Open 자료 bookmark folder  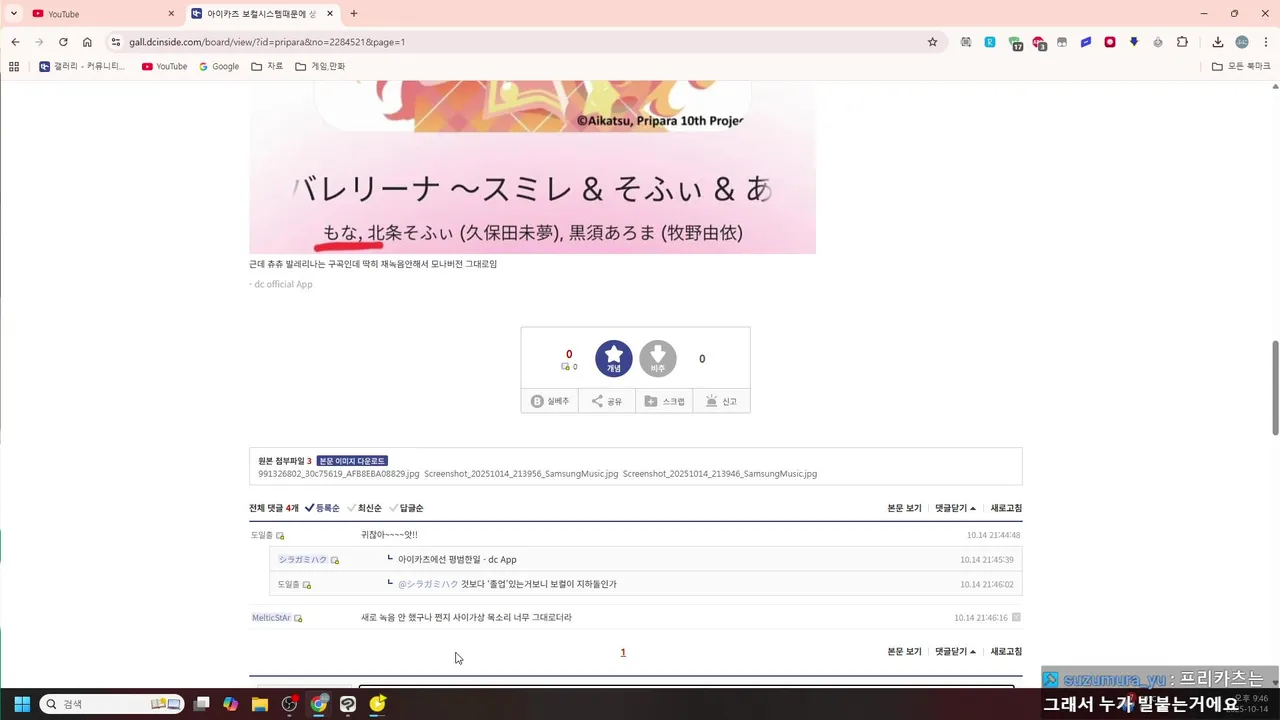267,67
